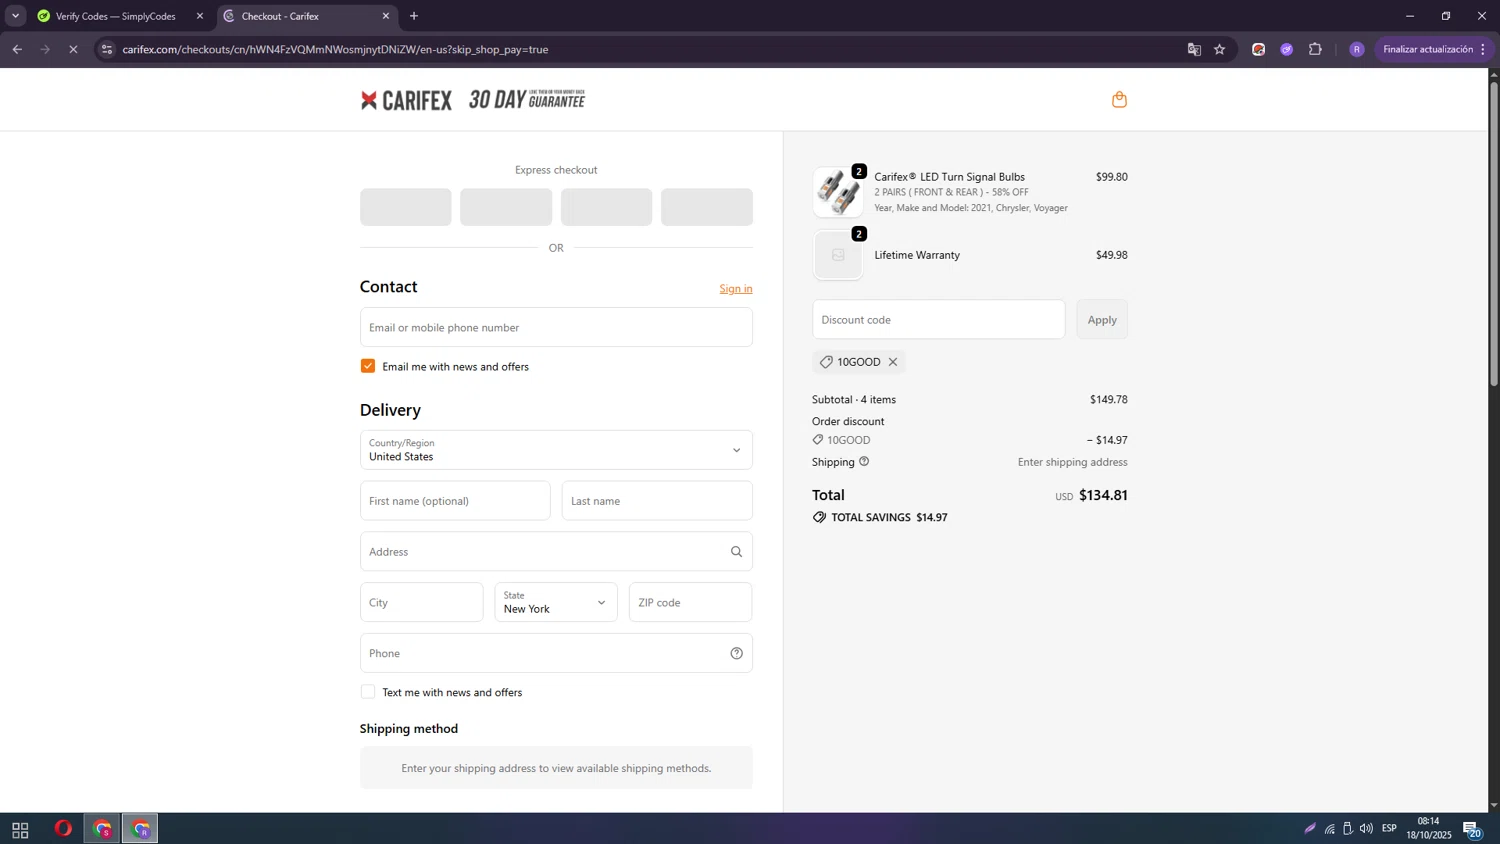Click the Lifetime Warranty thumbnail

(838, 255)
